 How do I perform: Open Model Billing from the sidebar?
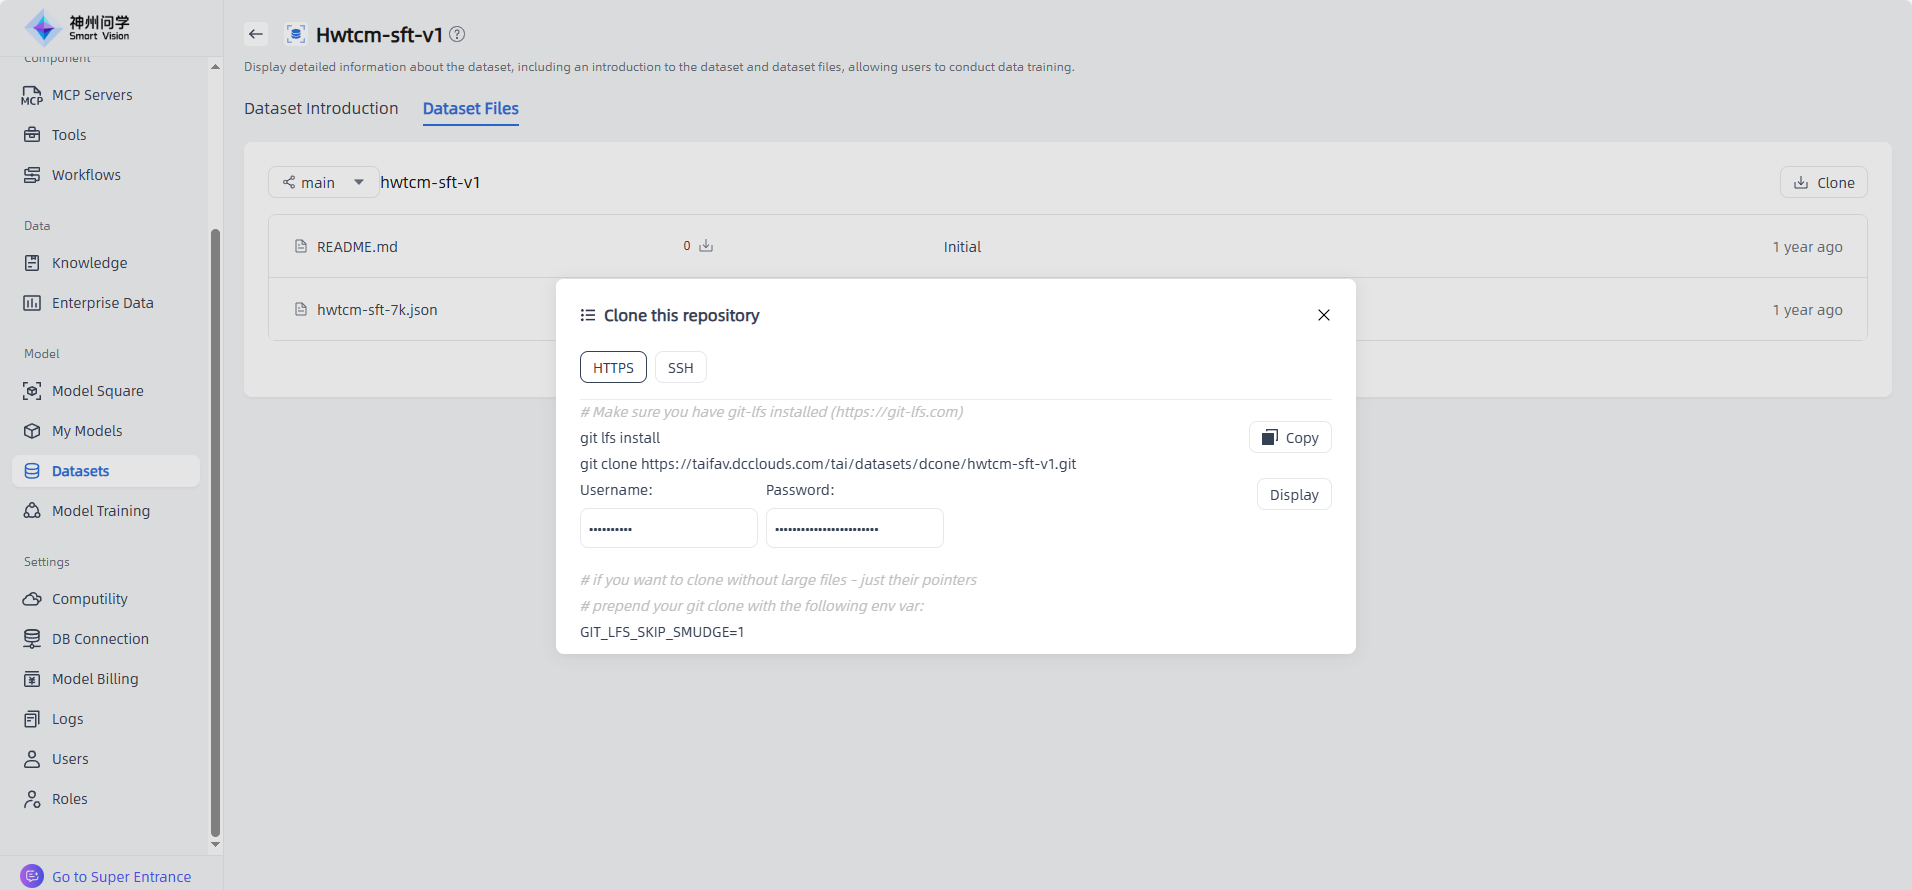pyautogui.click(x=95, y=679)
